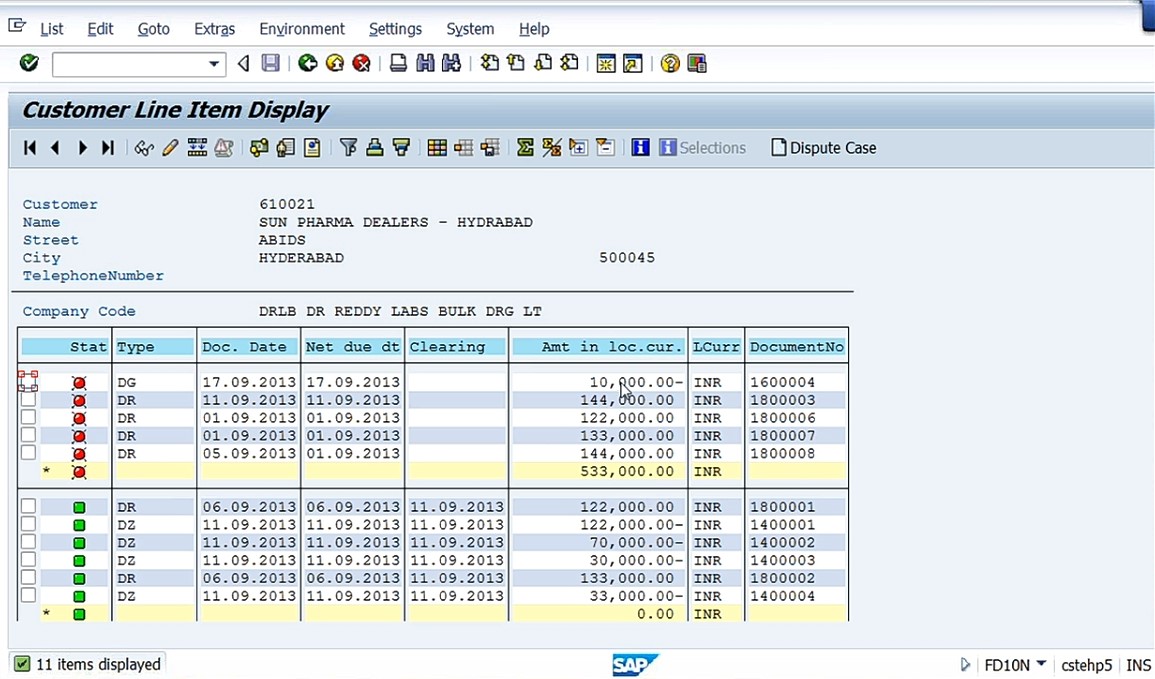
Task: Click the Dispute Case button
Action: (x=824, y=148)
